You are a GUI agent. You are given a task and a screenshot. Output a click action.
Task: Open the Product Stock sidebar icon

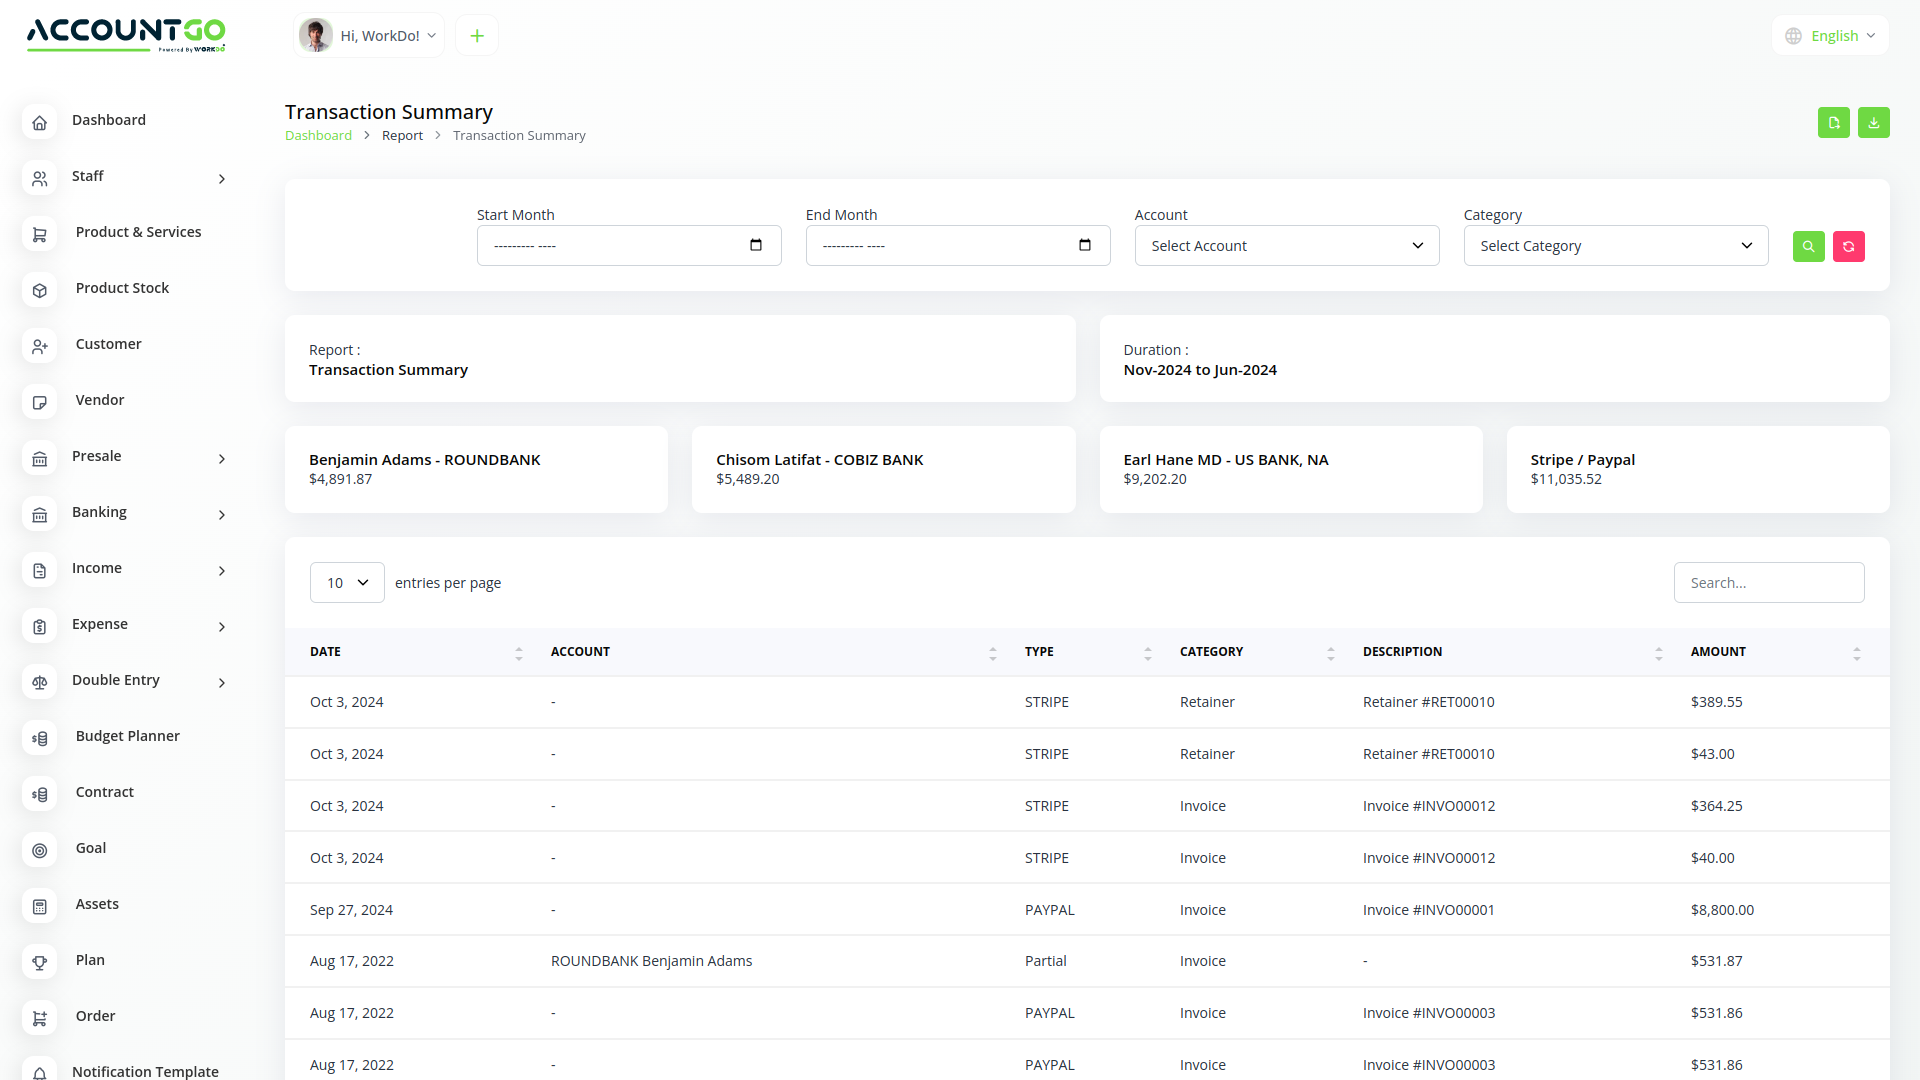point(40,290)
